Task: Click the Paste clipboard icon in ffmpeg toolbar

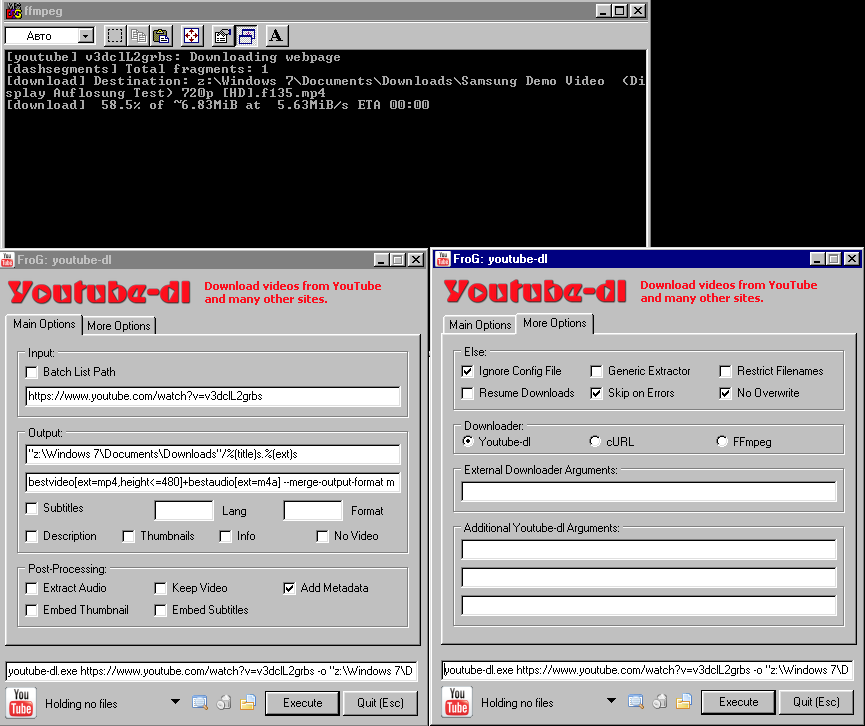Action: [x=161, y=36]
